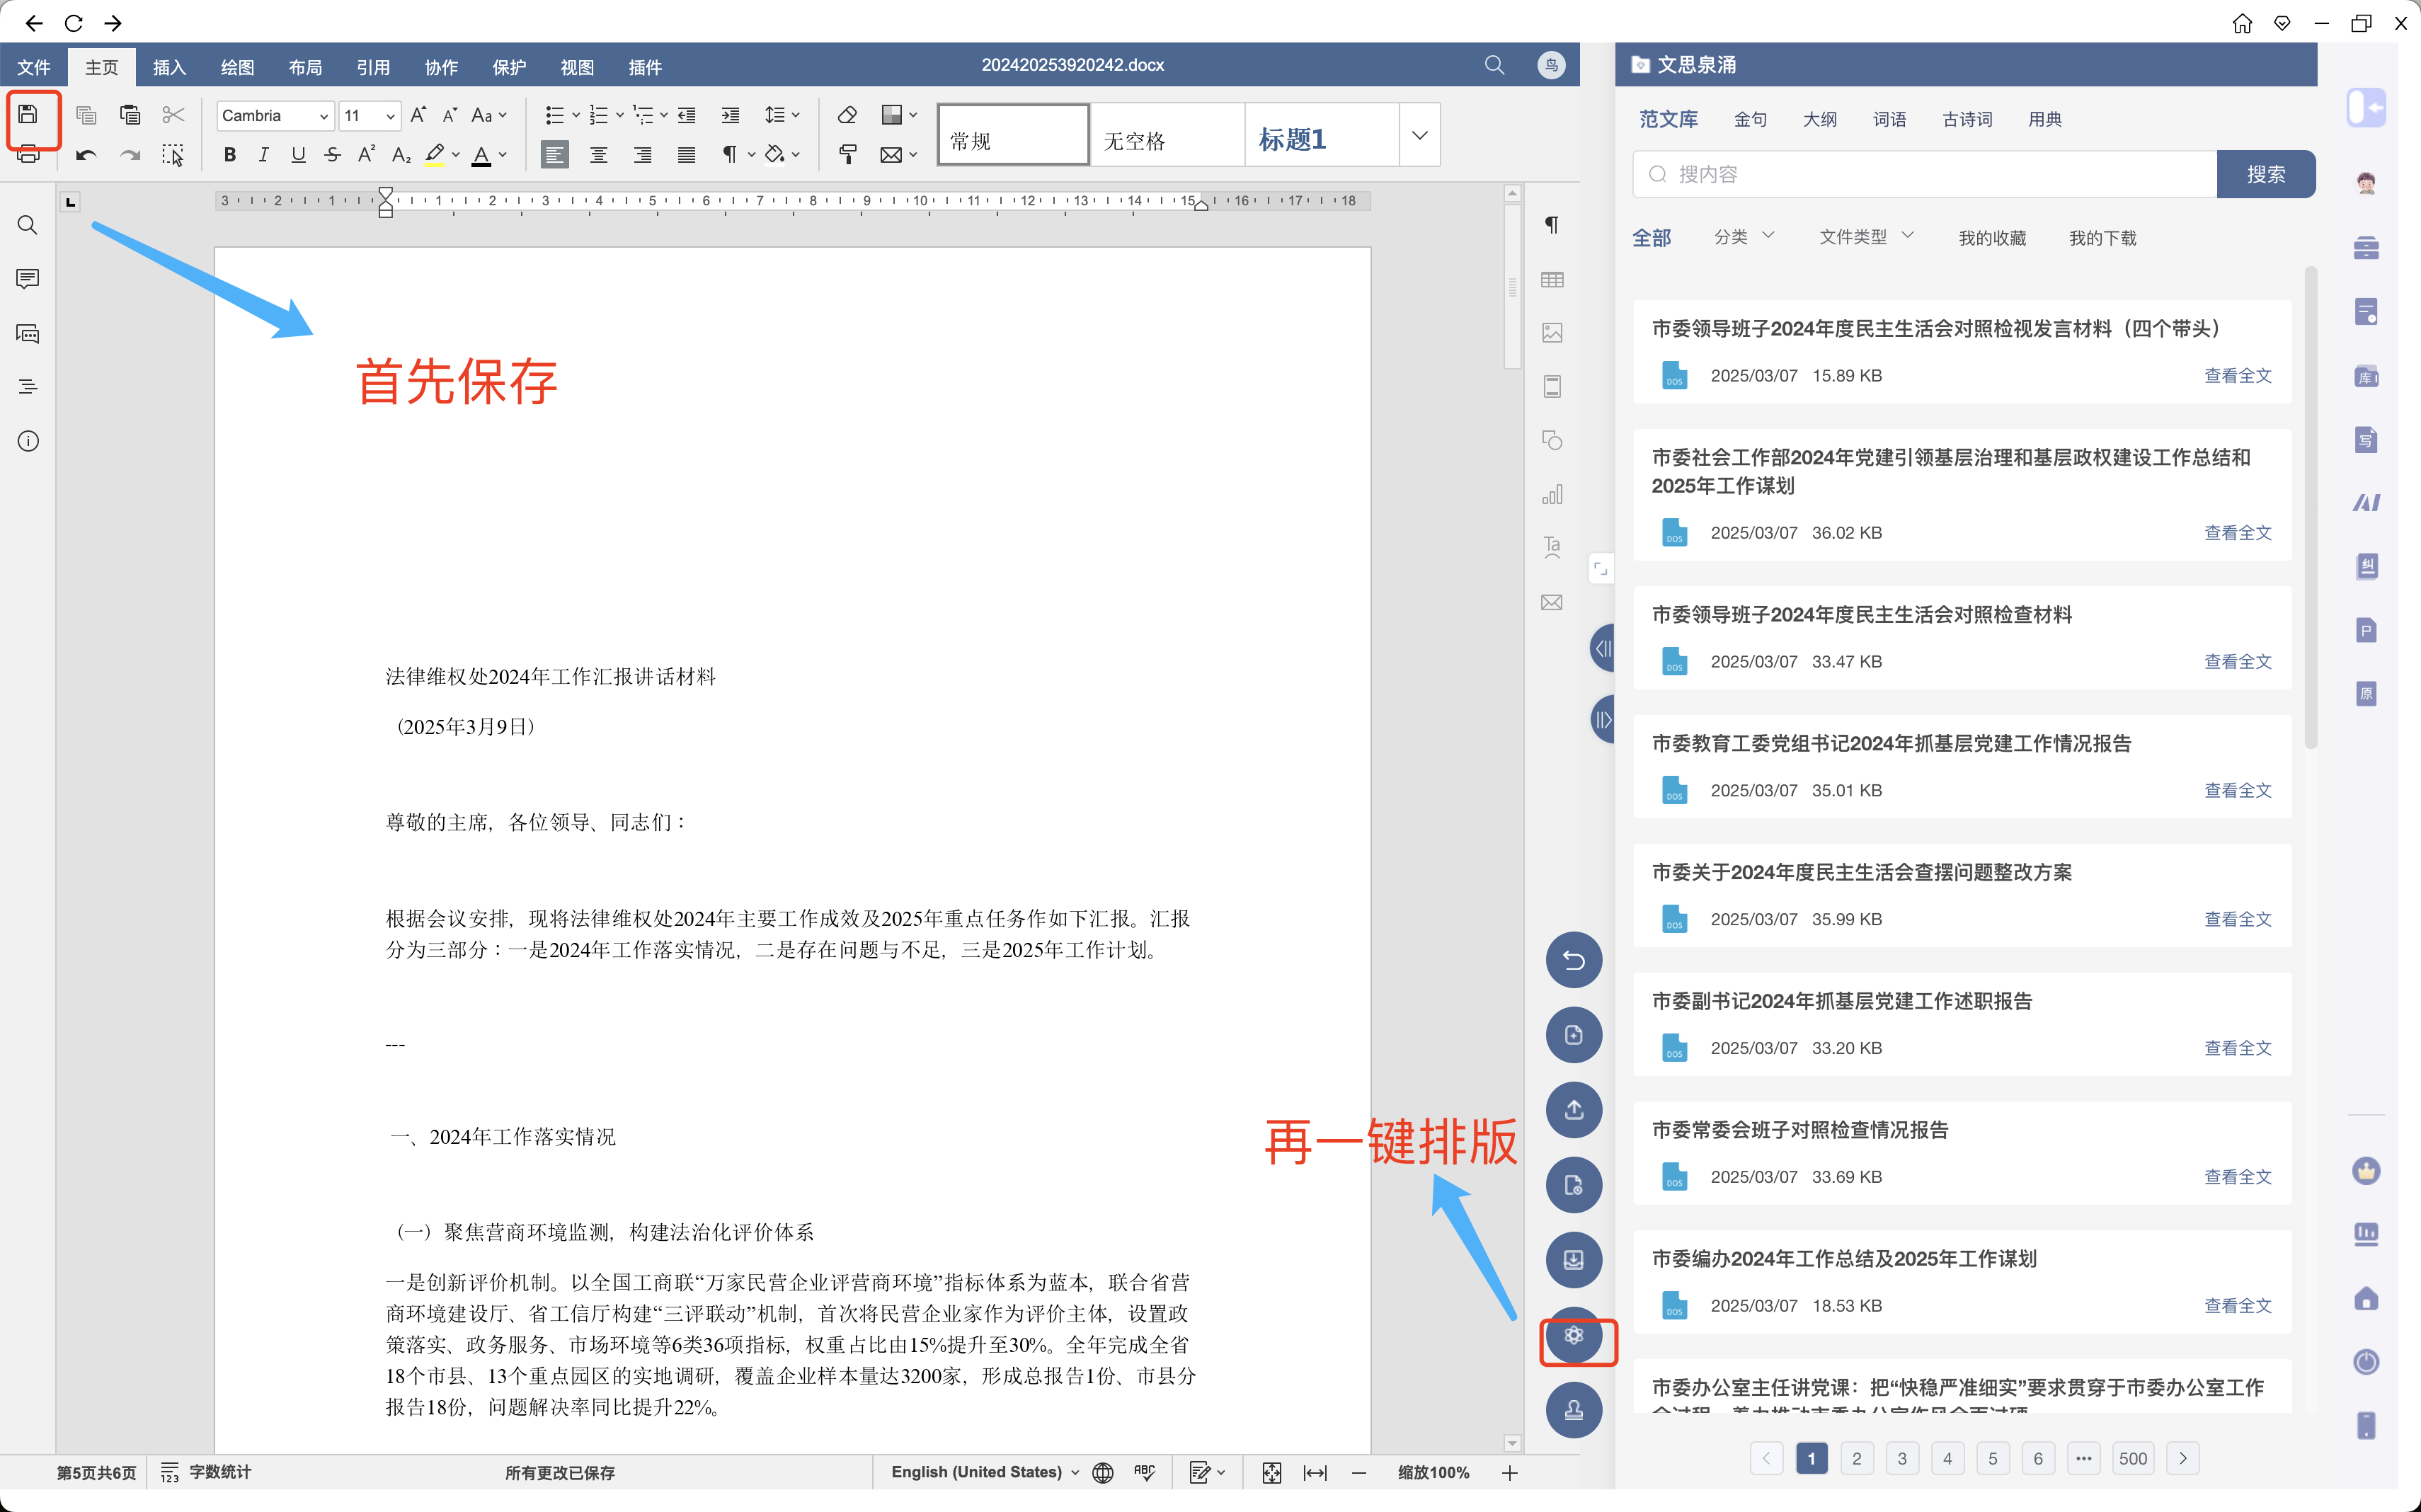
Task: Open the Comments panel in left sidebar
Action: (28, 278)
